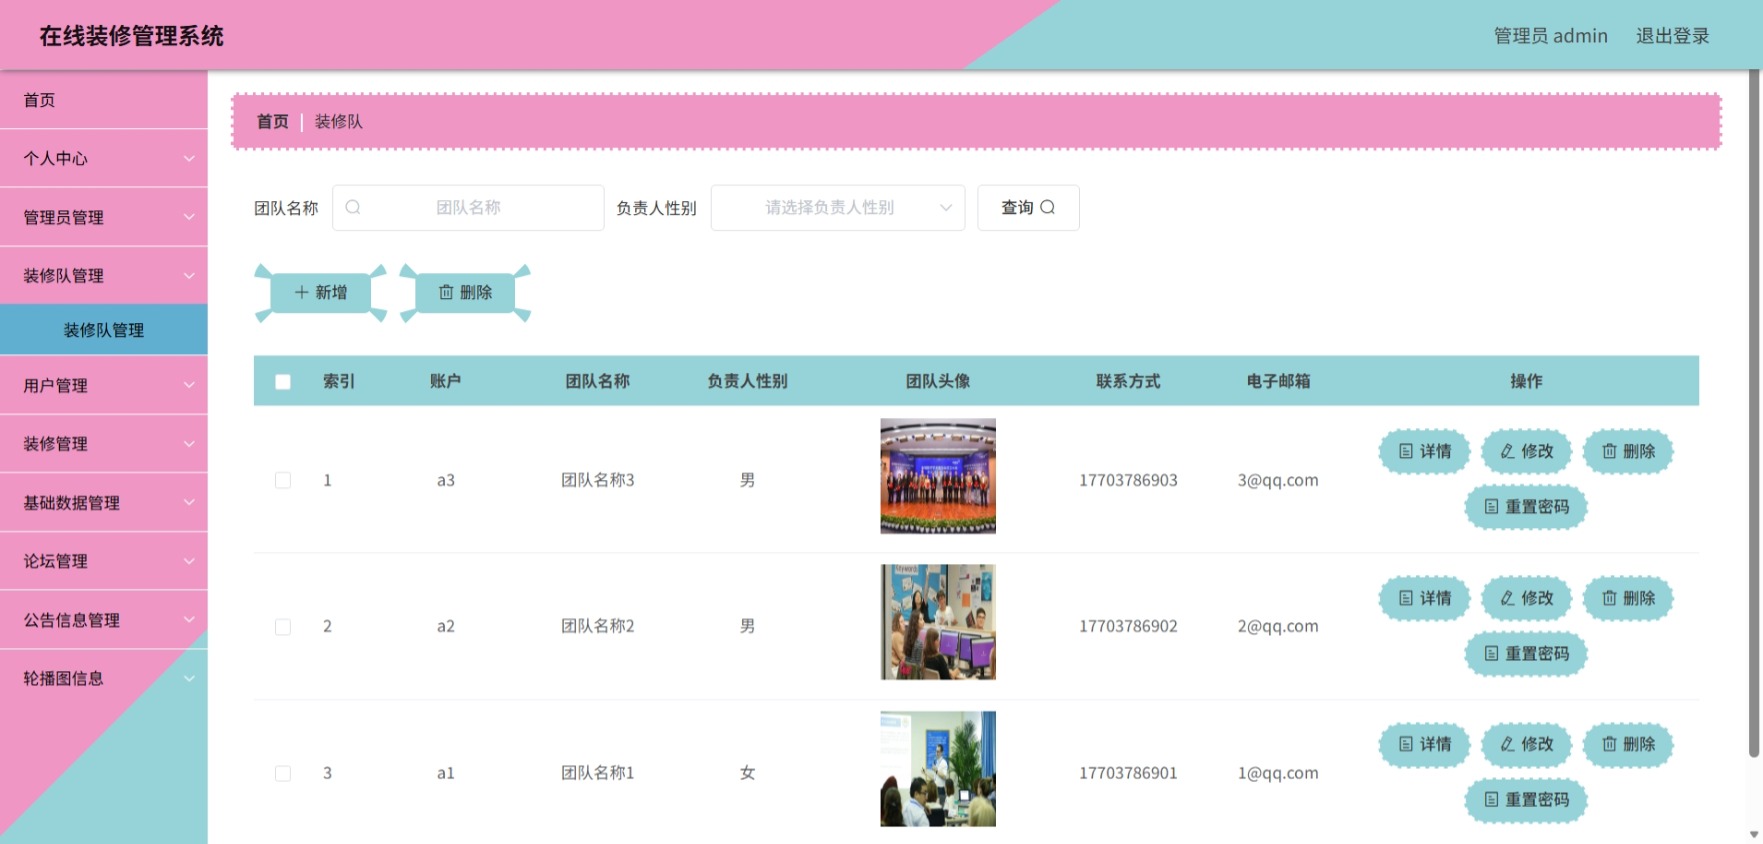Check the row checkbox for 团队名称1
Image resolution: width=1763 pixels, height=844 pixels.
tap(283, 773)
